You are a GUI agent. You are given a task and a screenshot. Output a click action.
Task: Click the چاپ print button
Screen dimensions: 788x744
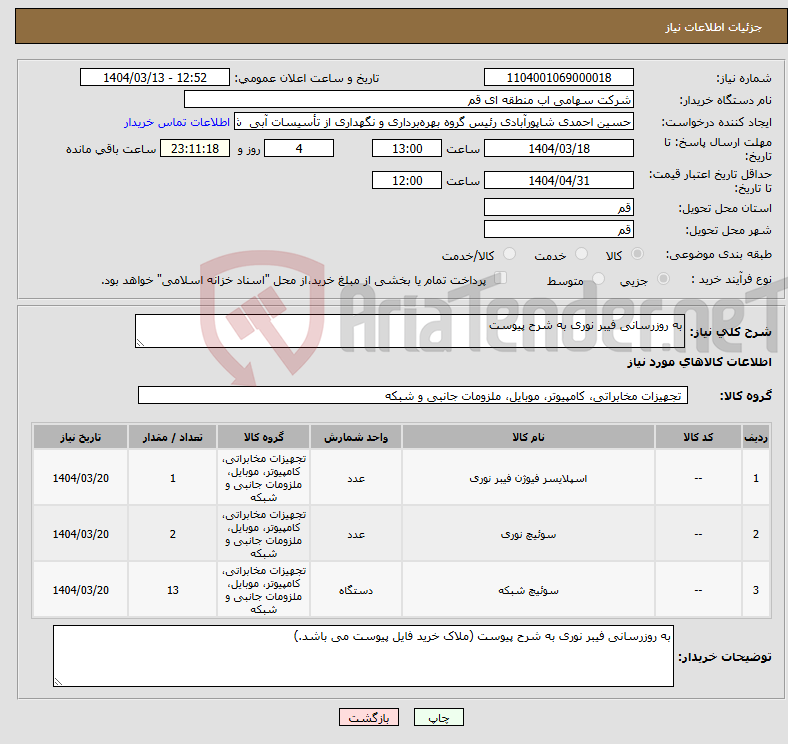439,717
